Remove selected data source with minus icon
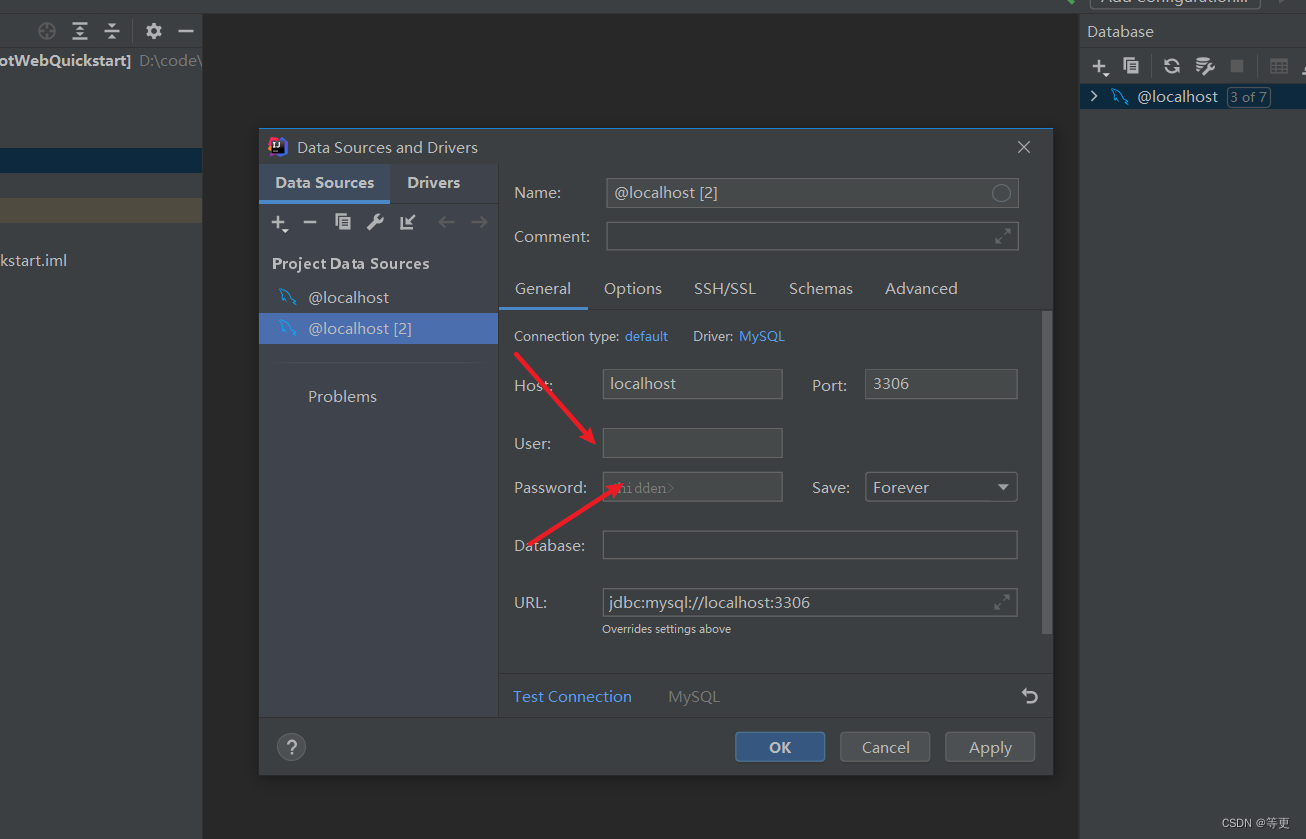This screenshot has height=839, width=1306. click(310, 222)
